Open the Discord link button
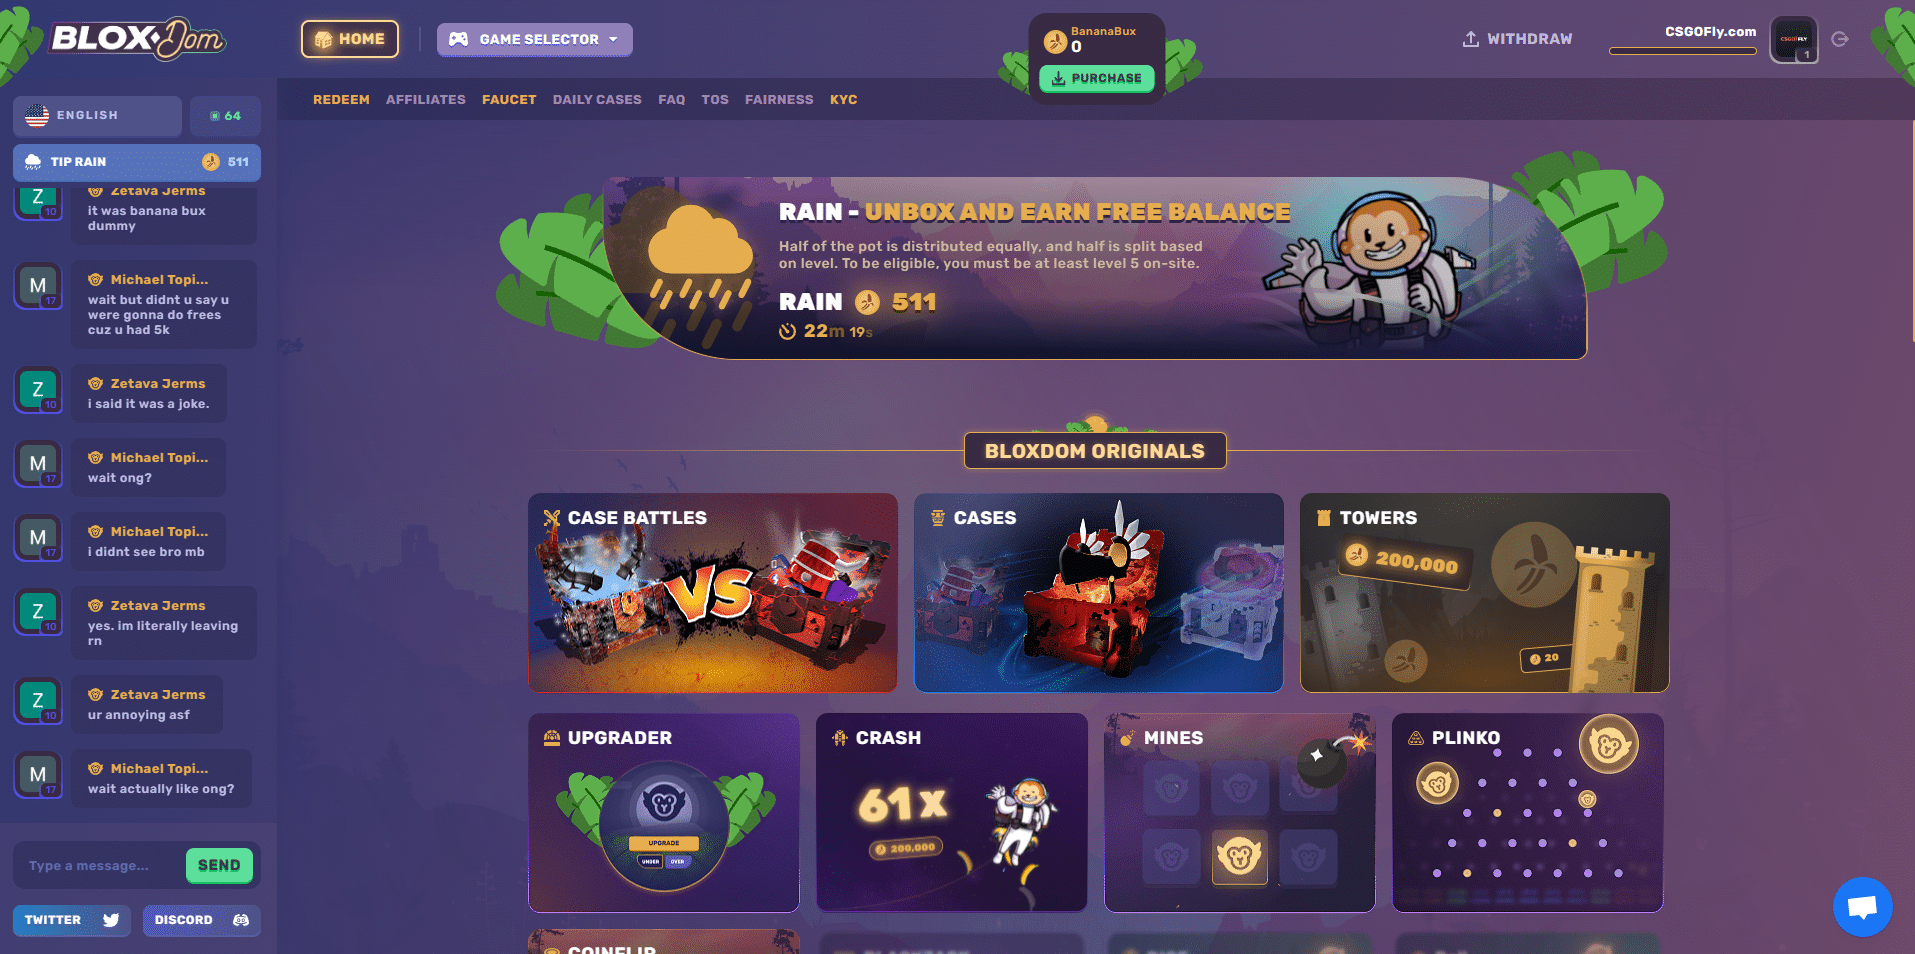Image resolution: width=1915 pixels, height=954 pixels. (x=202, y=920)
